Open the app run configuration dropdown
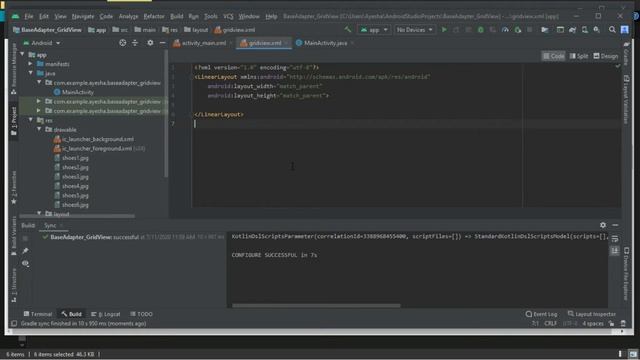The image size is (640, 360). tap(373, 30)
